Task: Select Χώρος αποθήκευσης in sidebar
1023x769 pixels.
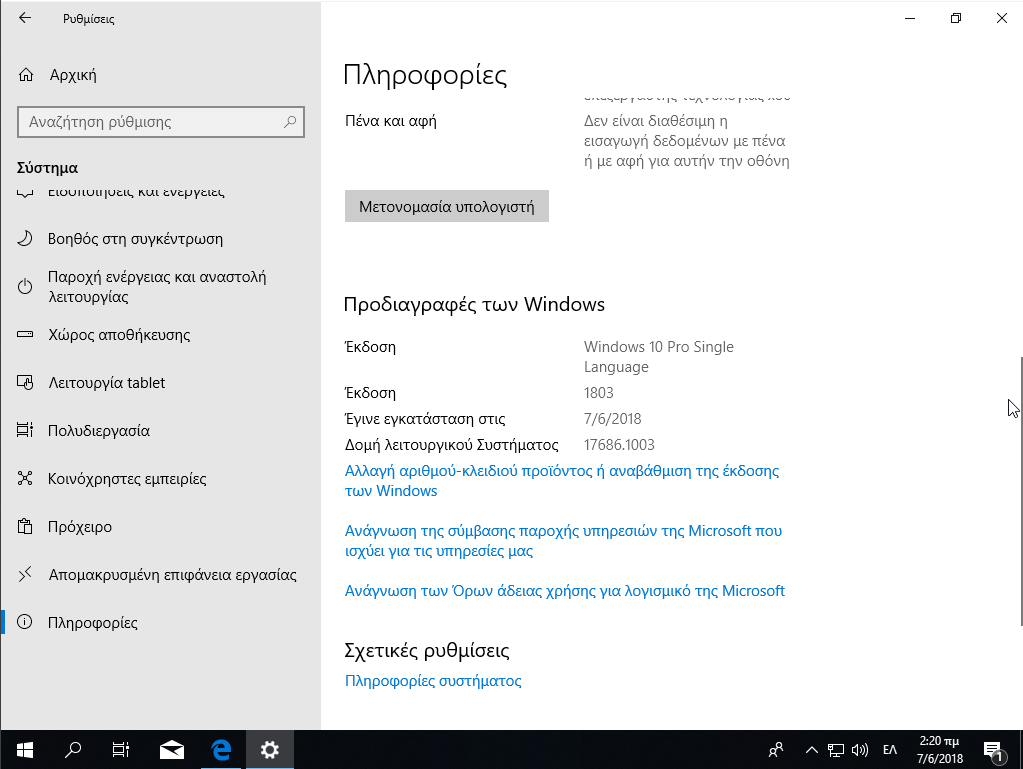Action: point(160,335)
